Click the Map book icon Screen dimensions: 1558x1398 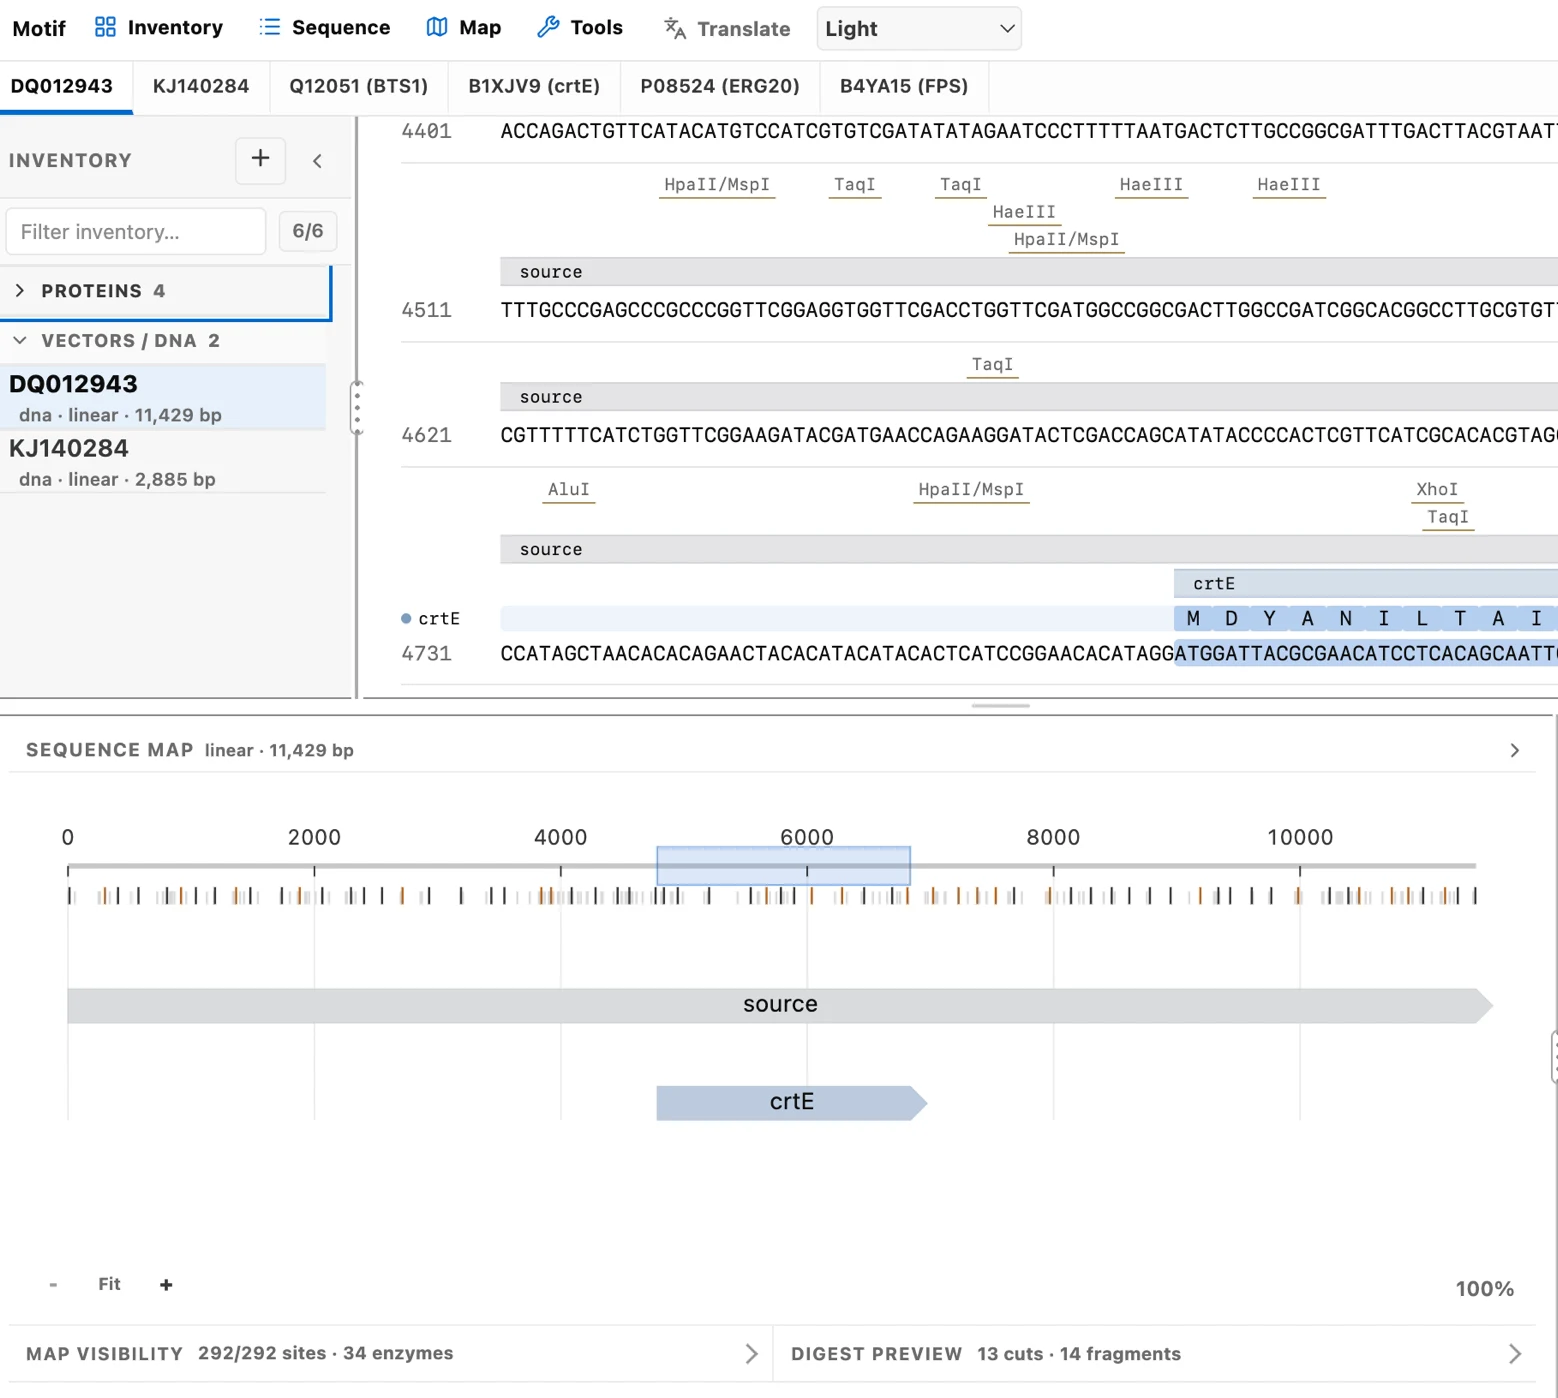tap(437, 27)
